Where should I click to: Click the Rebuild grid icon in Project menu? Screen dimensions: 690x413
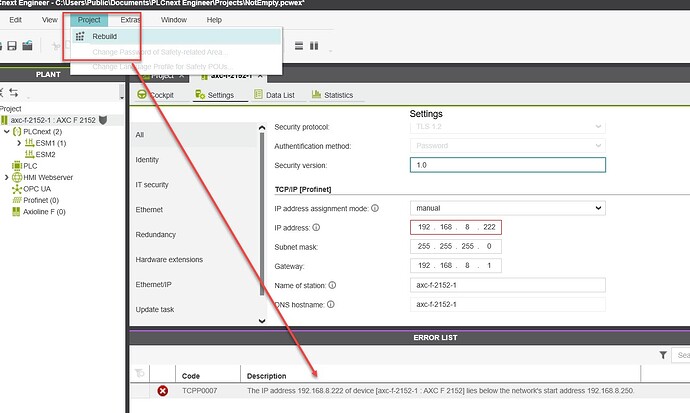(x=80, y=37)
